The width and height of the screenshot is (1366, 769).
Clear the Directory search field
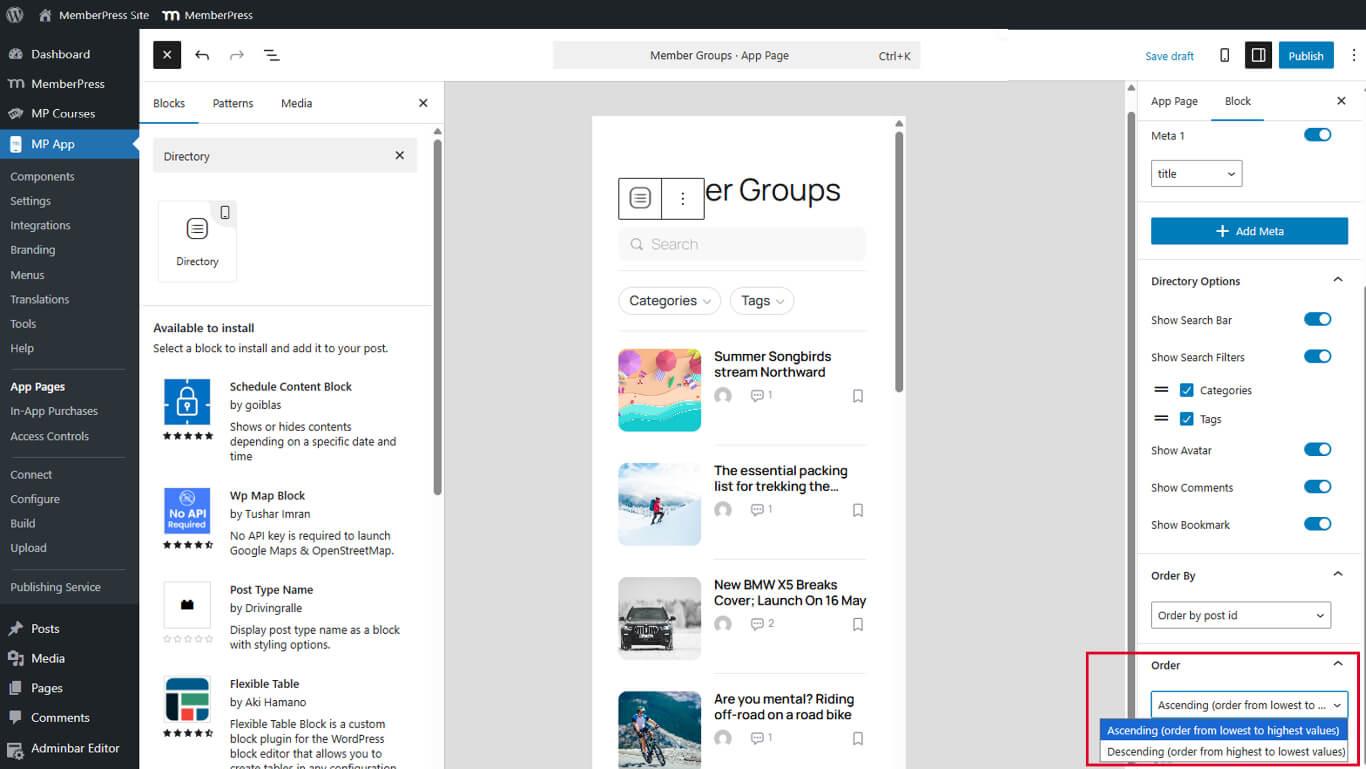click(x=400, y=156)
